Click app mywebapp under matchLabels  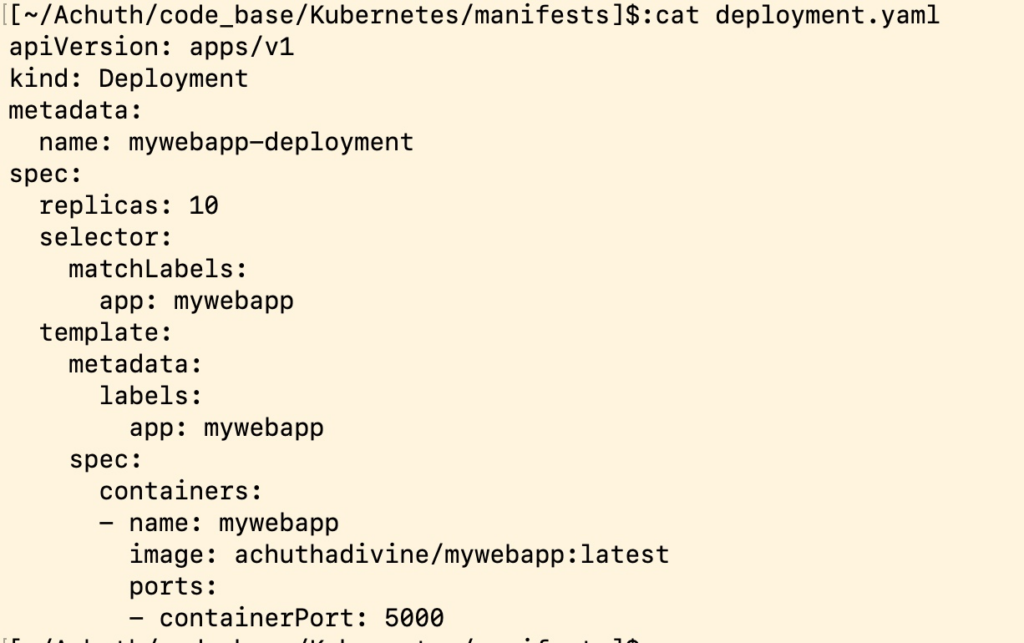pos(197,301)
